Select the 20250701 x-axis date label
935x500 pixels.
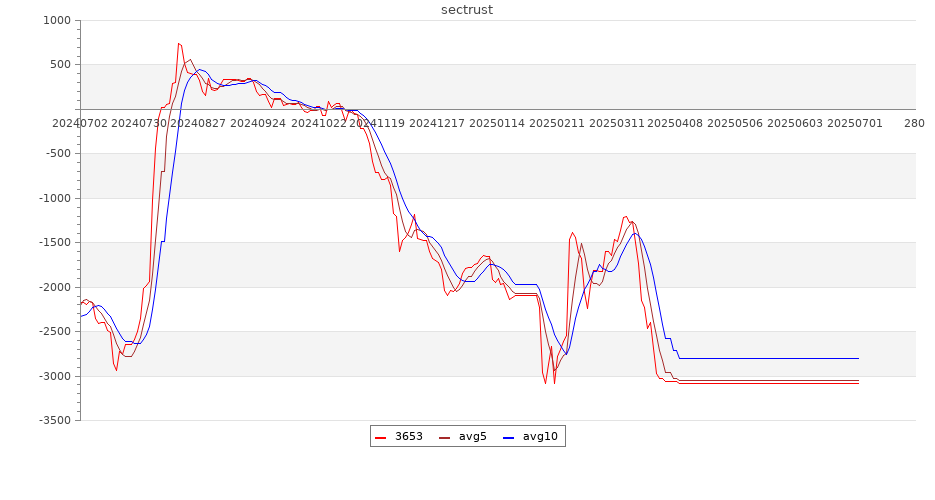[856, 123]
